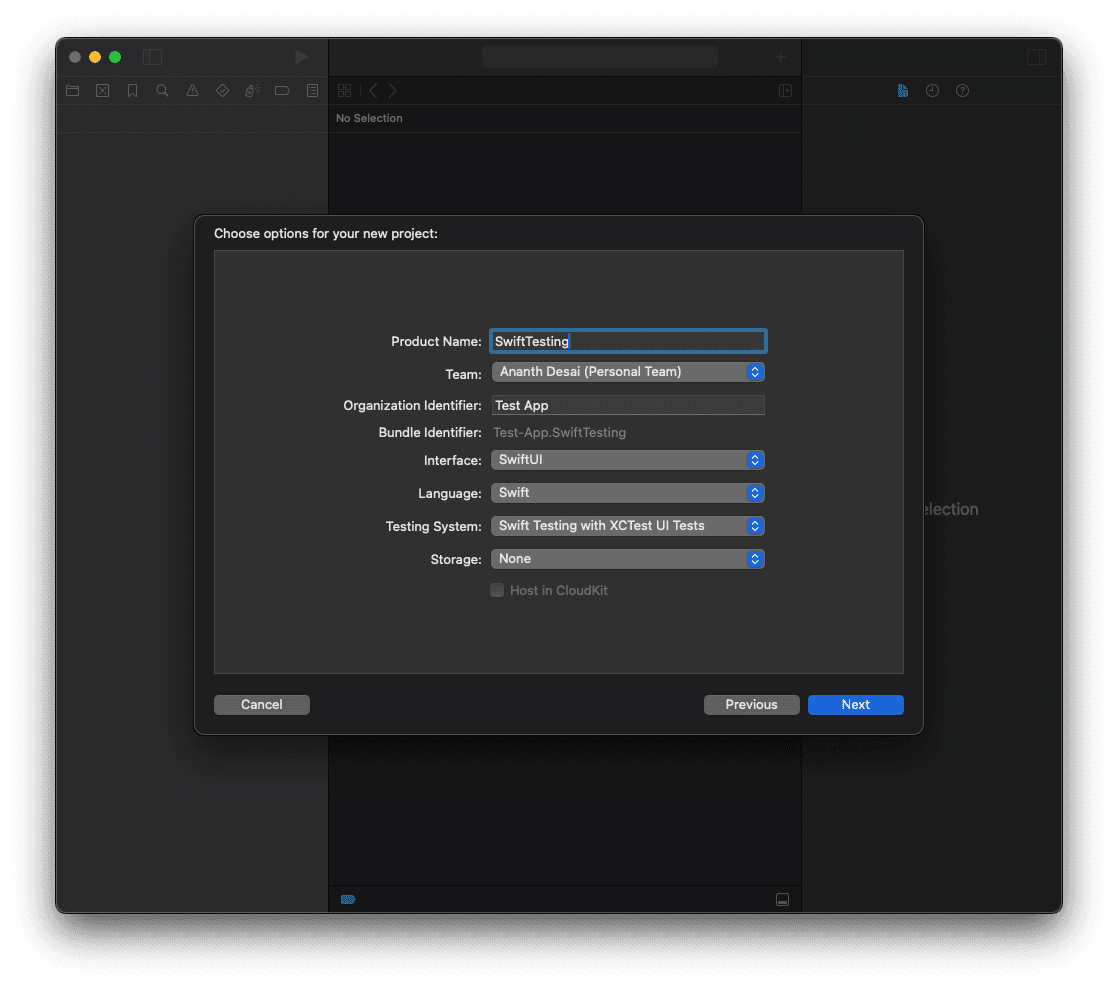This screenshot has width=1118, height=987.
Task: Edit the Organization Identifier field
Action: (628, 405)
